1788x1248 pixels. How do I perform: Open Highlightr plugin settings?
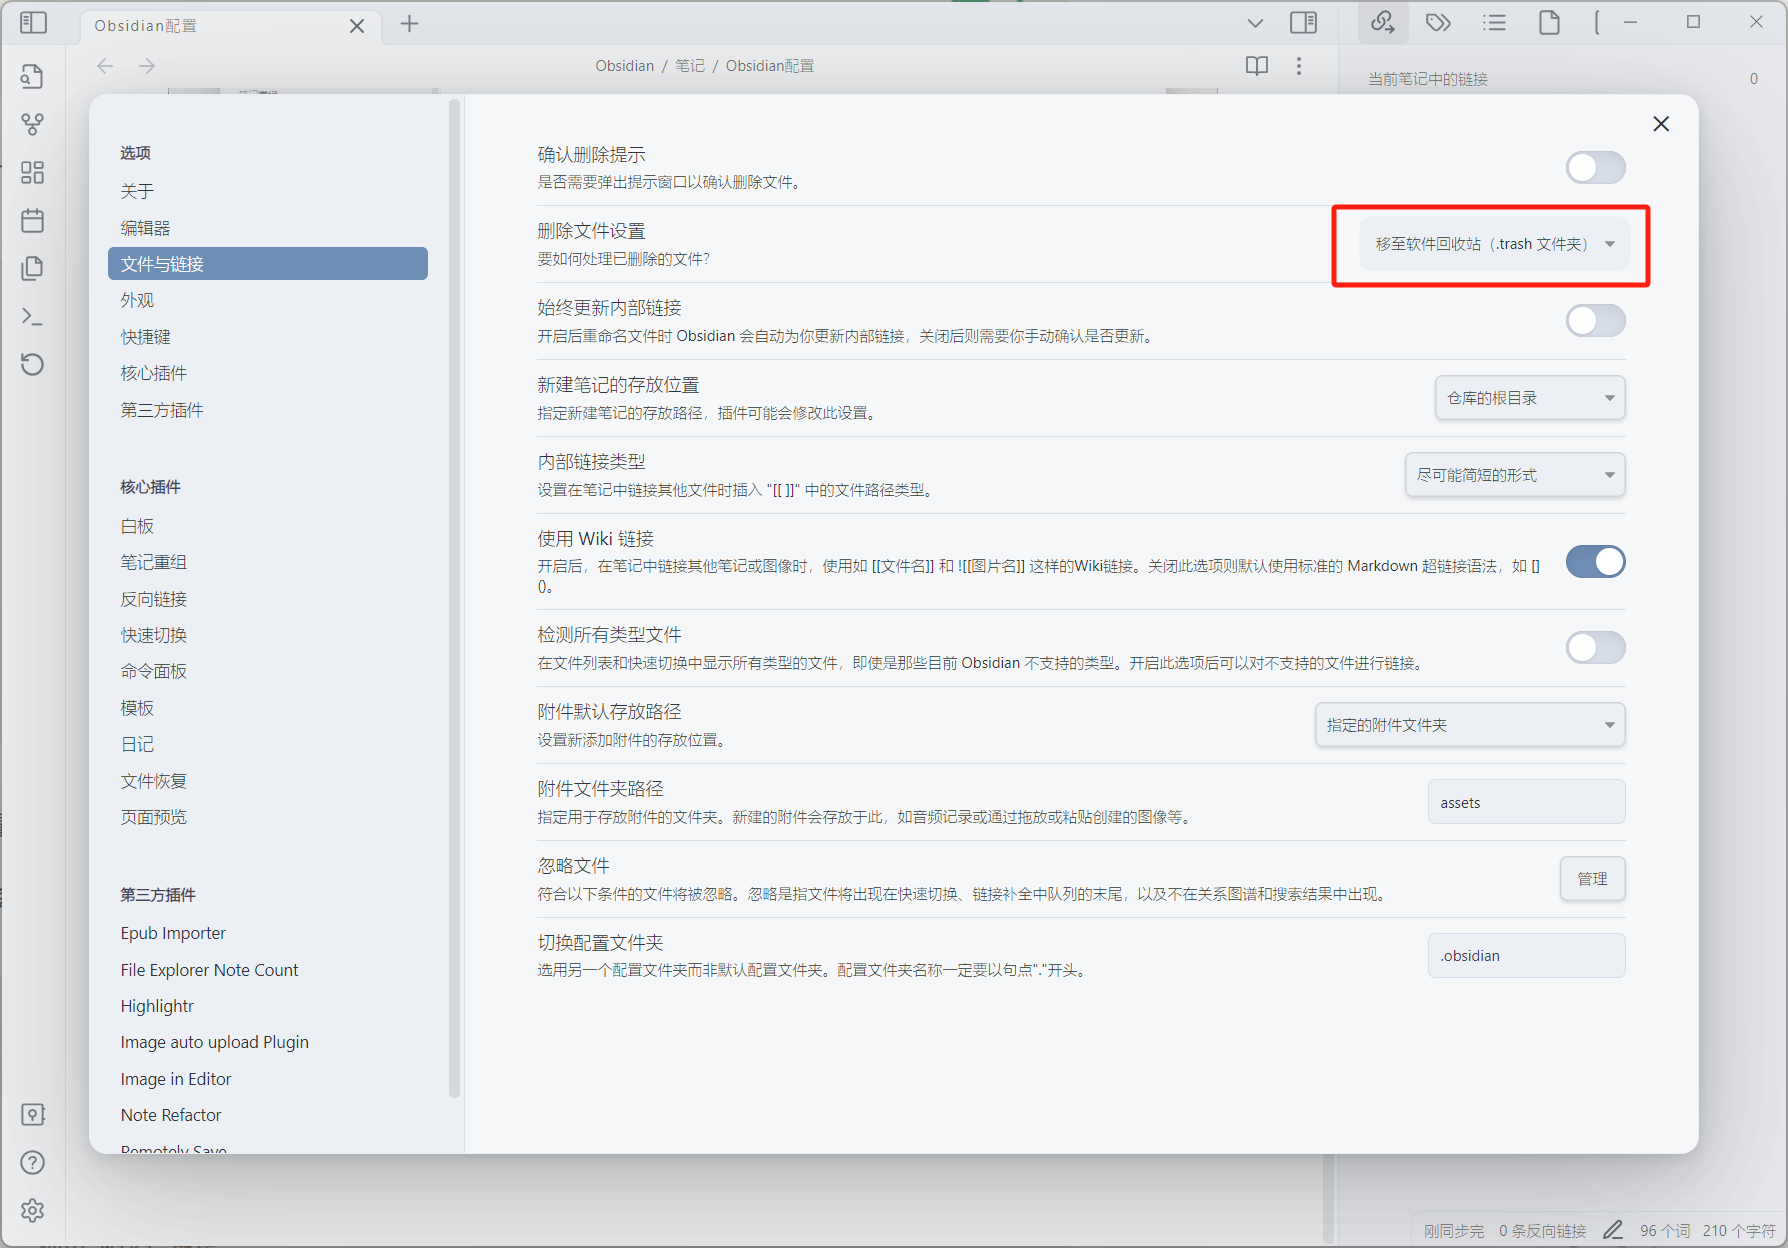pyautogui.click(x=268, y=1006)
